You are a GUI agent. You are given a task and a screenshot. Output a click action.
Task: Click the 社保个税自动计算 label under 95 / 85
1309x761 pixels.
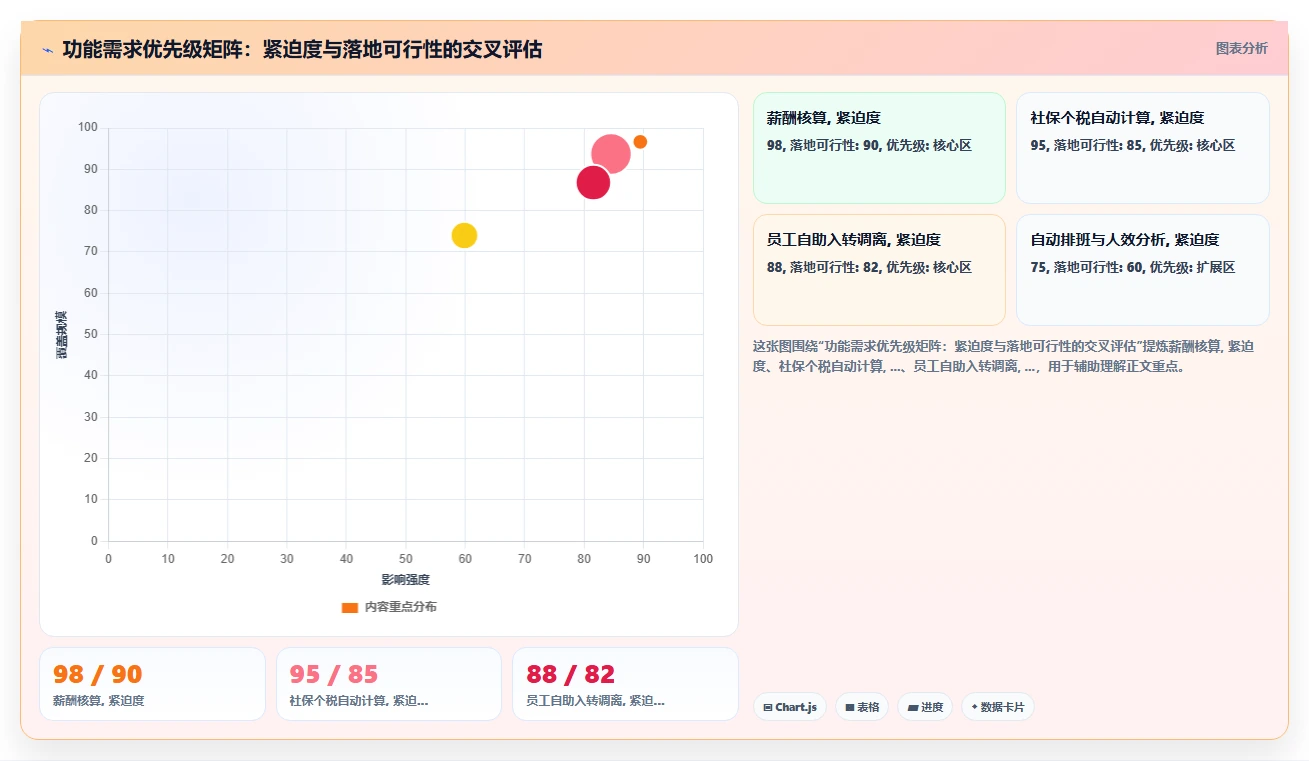pyautogui.click(x=359, y=701)
